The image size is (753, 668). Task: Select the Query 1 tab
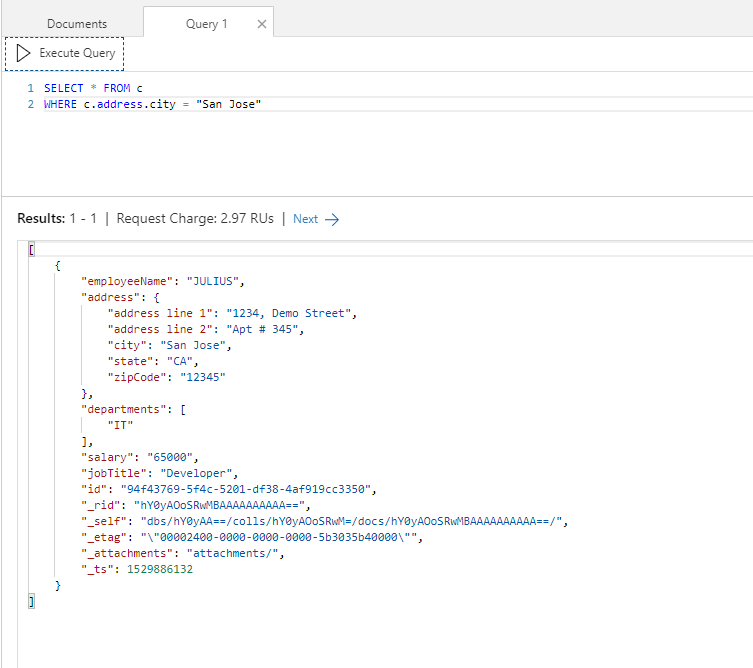(x=207, y=24)
